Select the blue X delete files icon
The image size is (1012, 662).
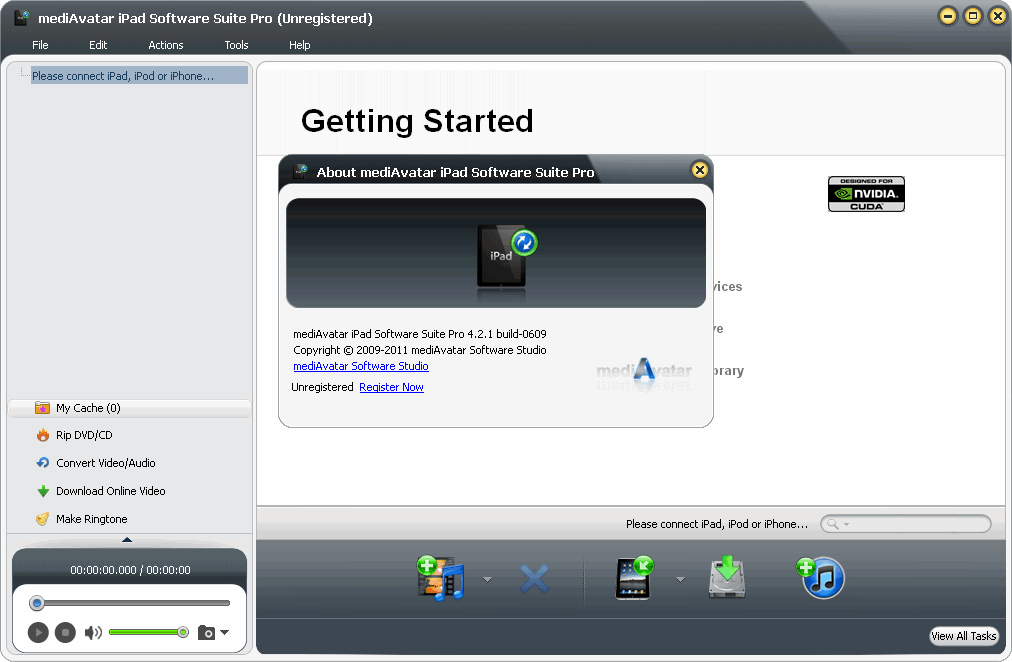pyautogui.click(x=535, y=578)
